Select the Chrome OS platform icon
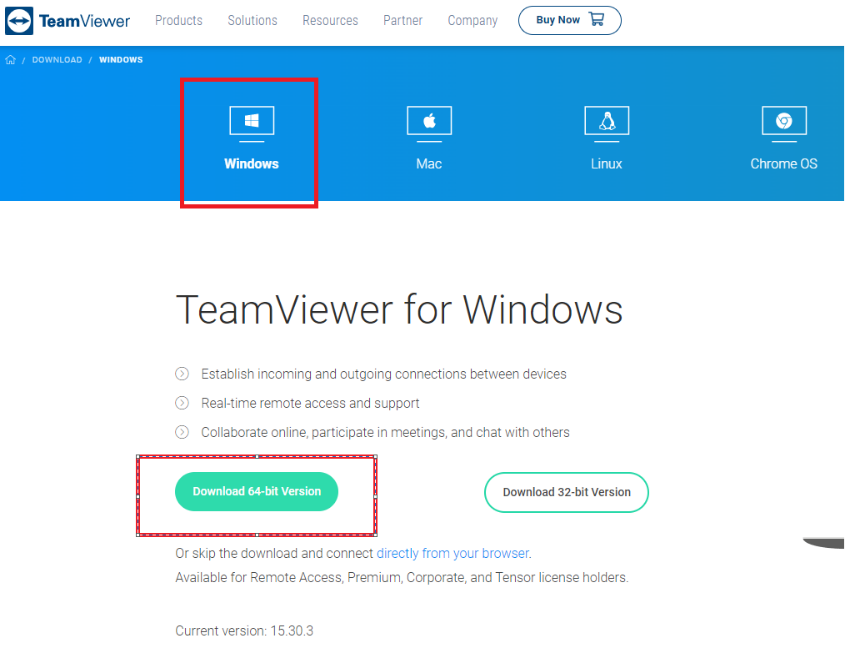Image resolution: width=855 pixels, height=663 pixels. click(x=784, y=119)
